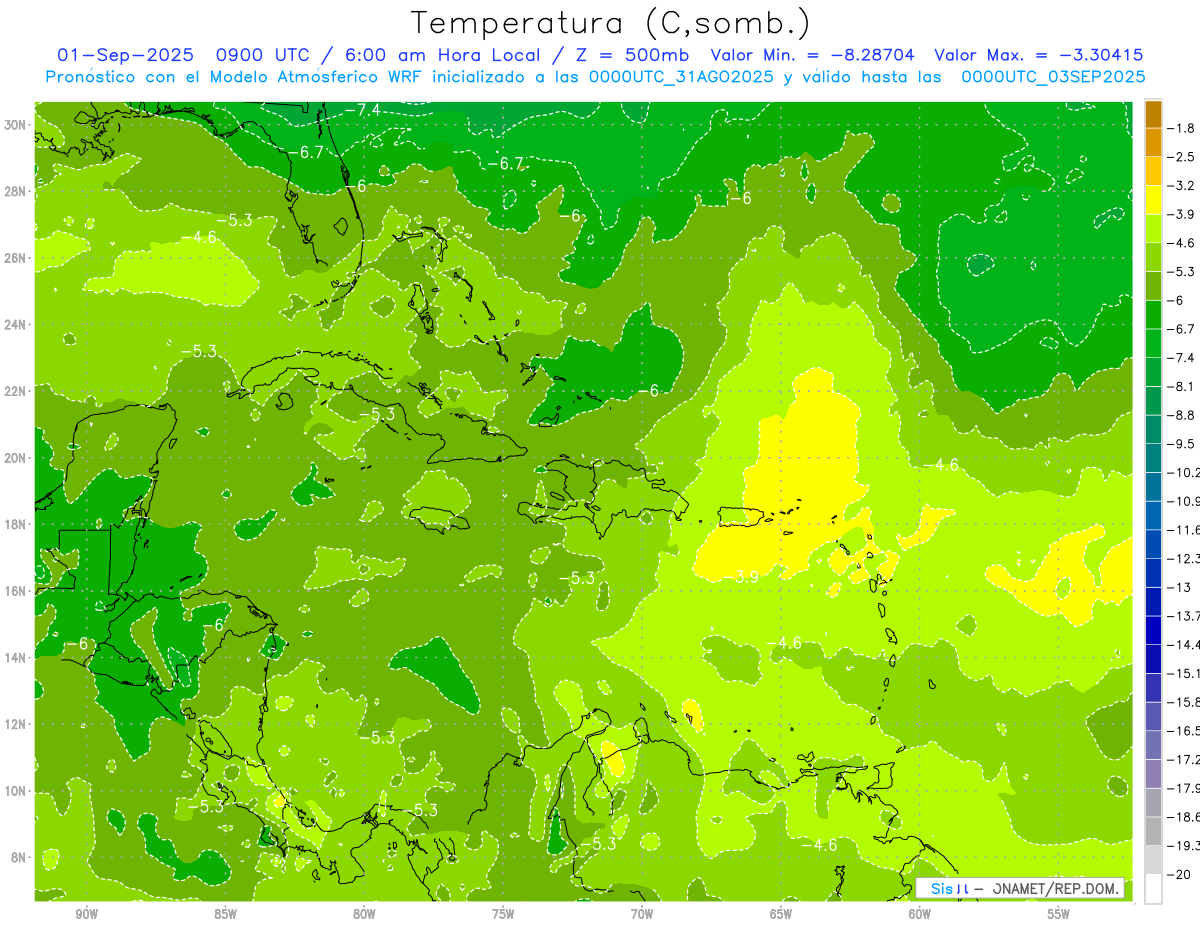Click the colorbar swatch between -4.6 and -5.3
Screen dimensions: 1200x927
click(x=1153, y=257)
